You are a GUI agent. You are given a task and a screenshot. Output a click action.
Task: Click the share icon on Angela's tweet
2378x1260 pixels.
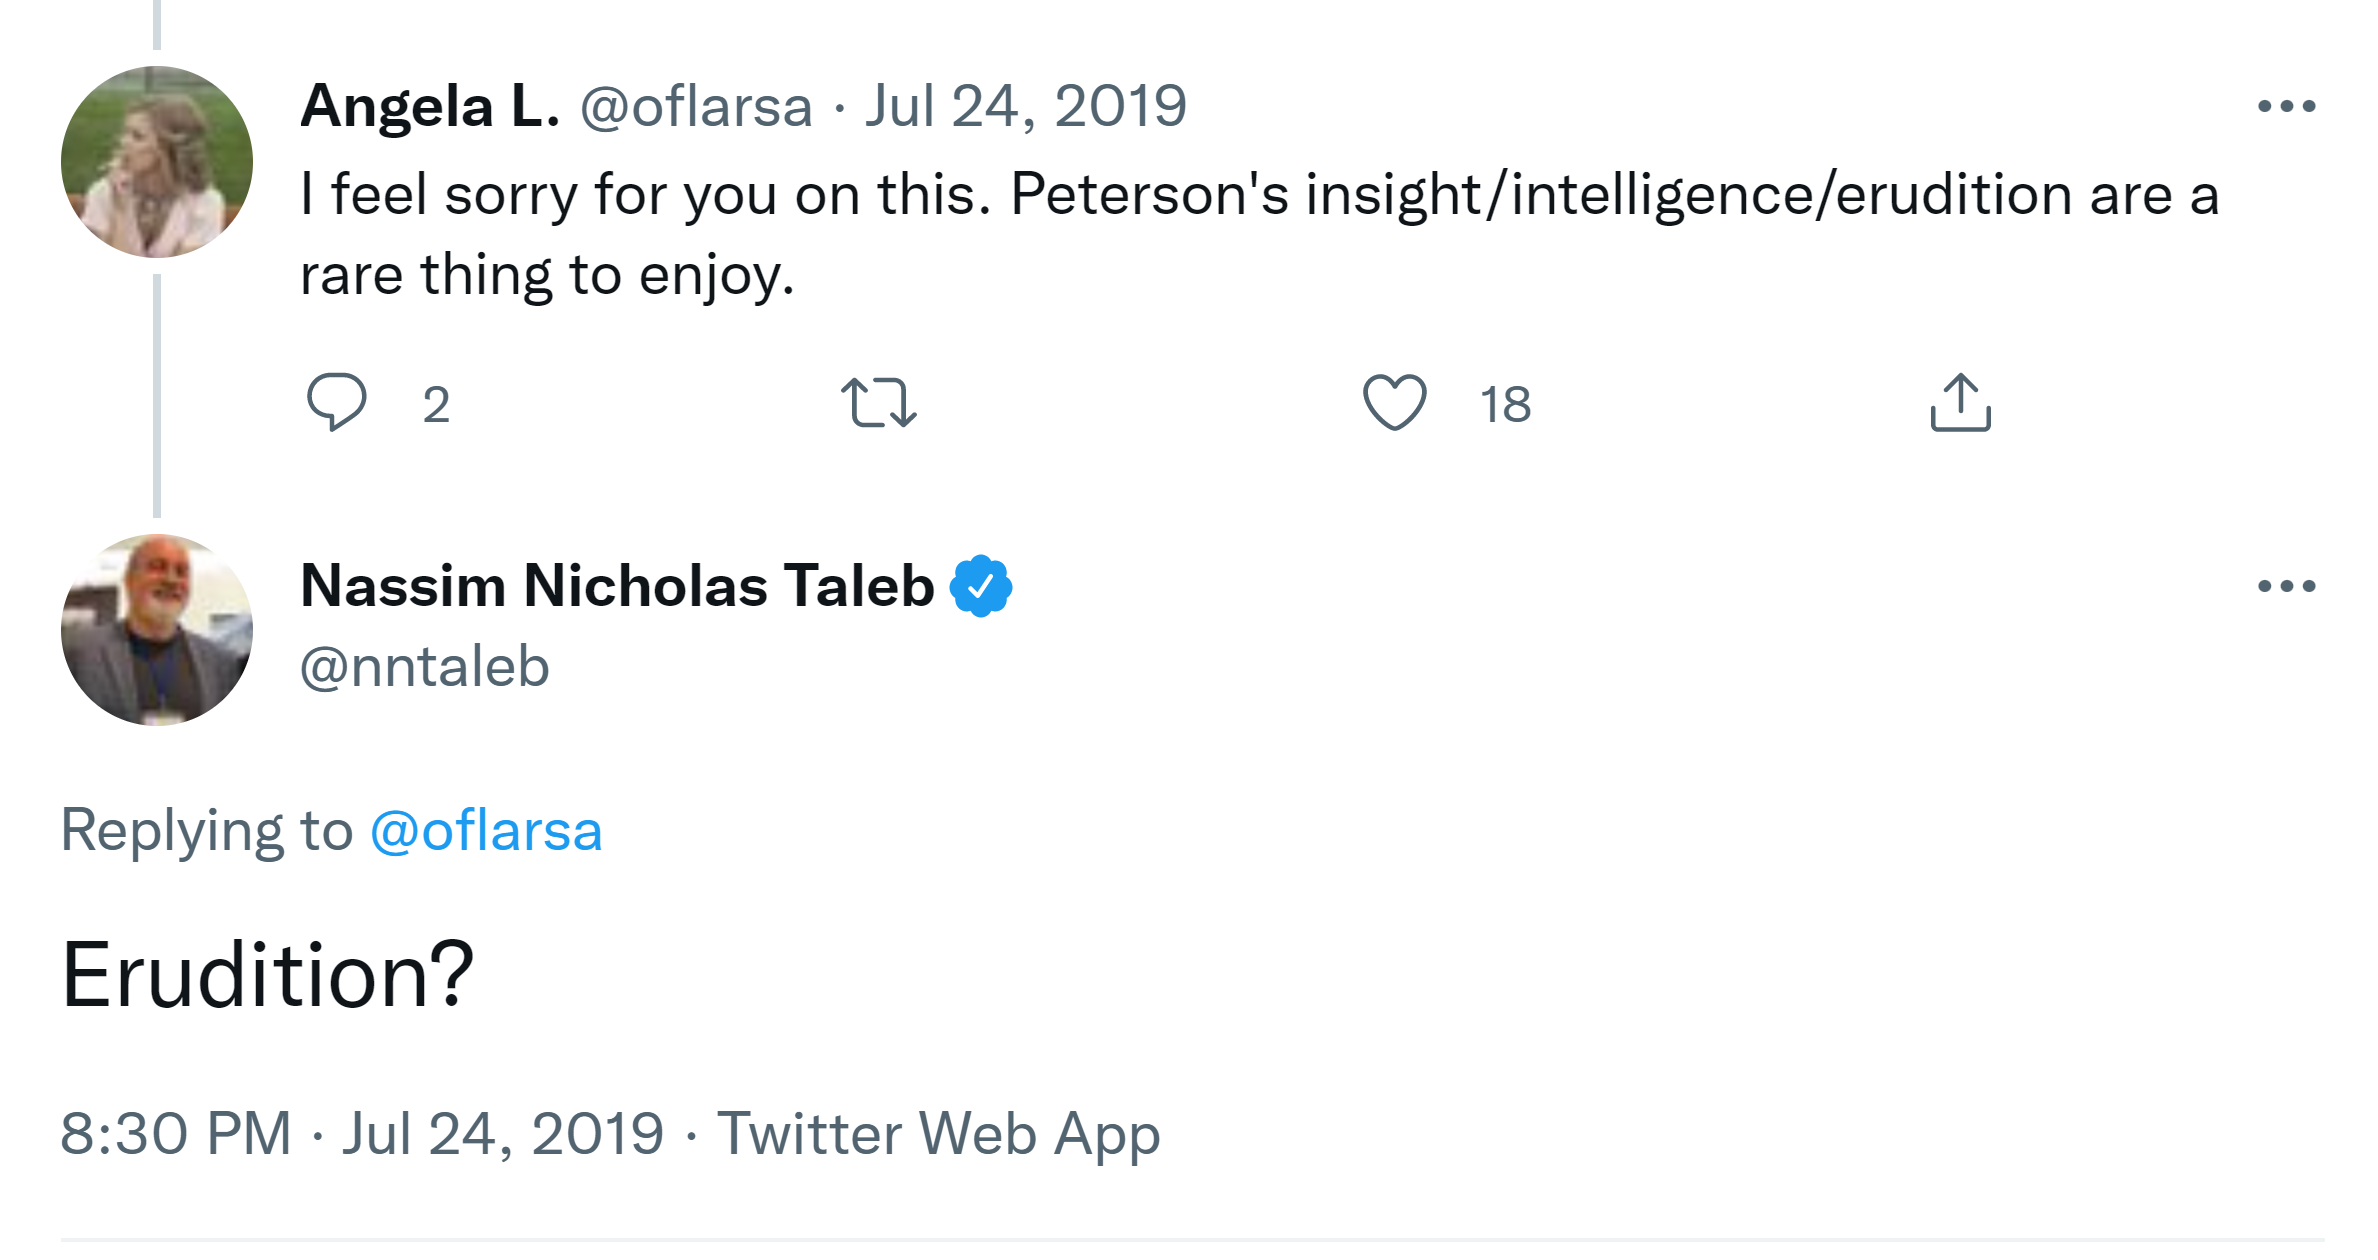coord(1960,402)
